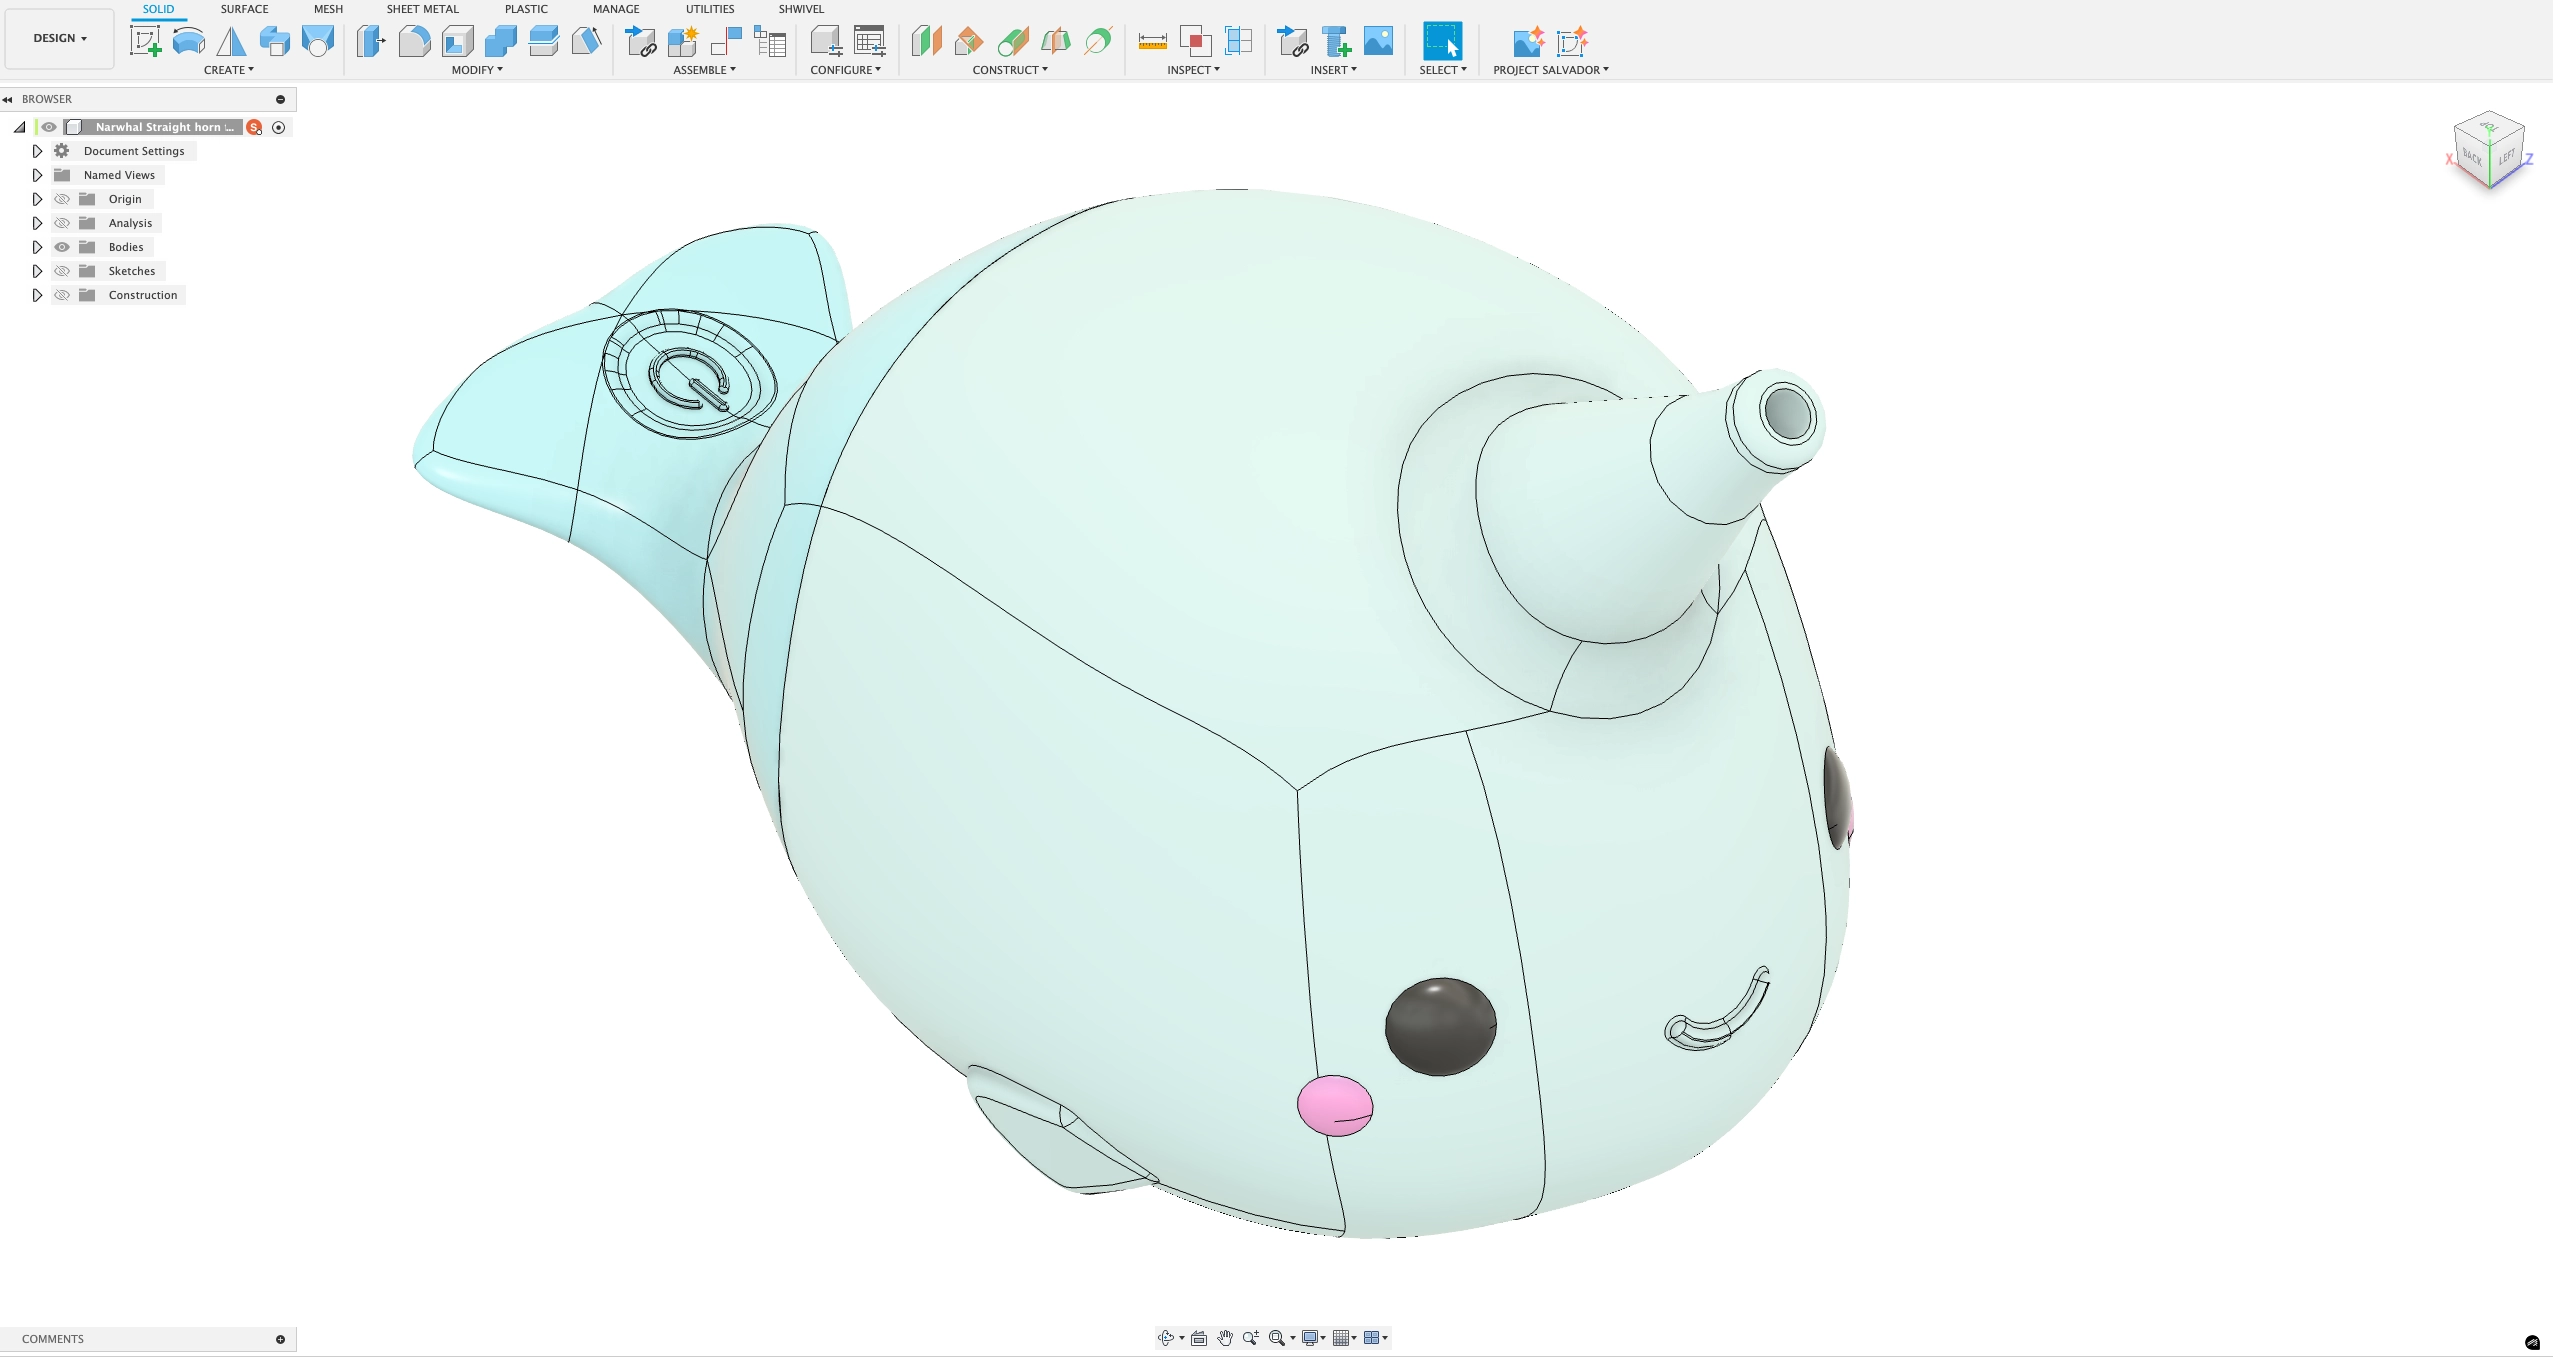Click the pan hand icon in navigation bar
2553x1357 pixels.
point(1225,1338)
